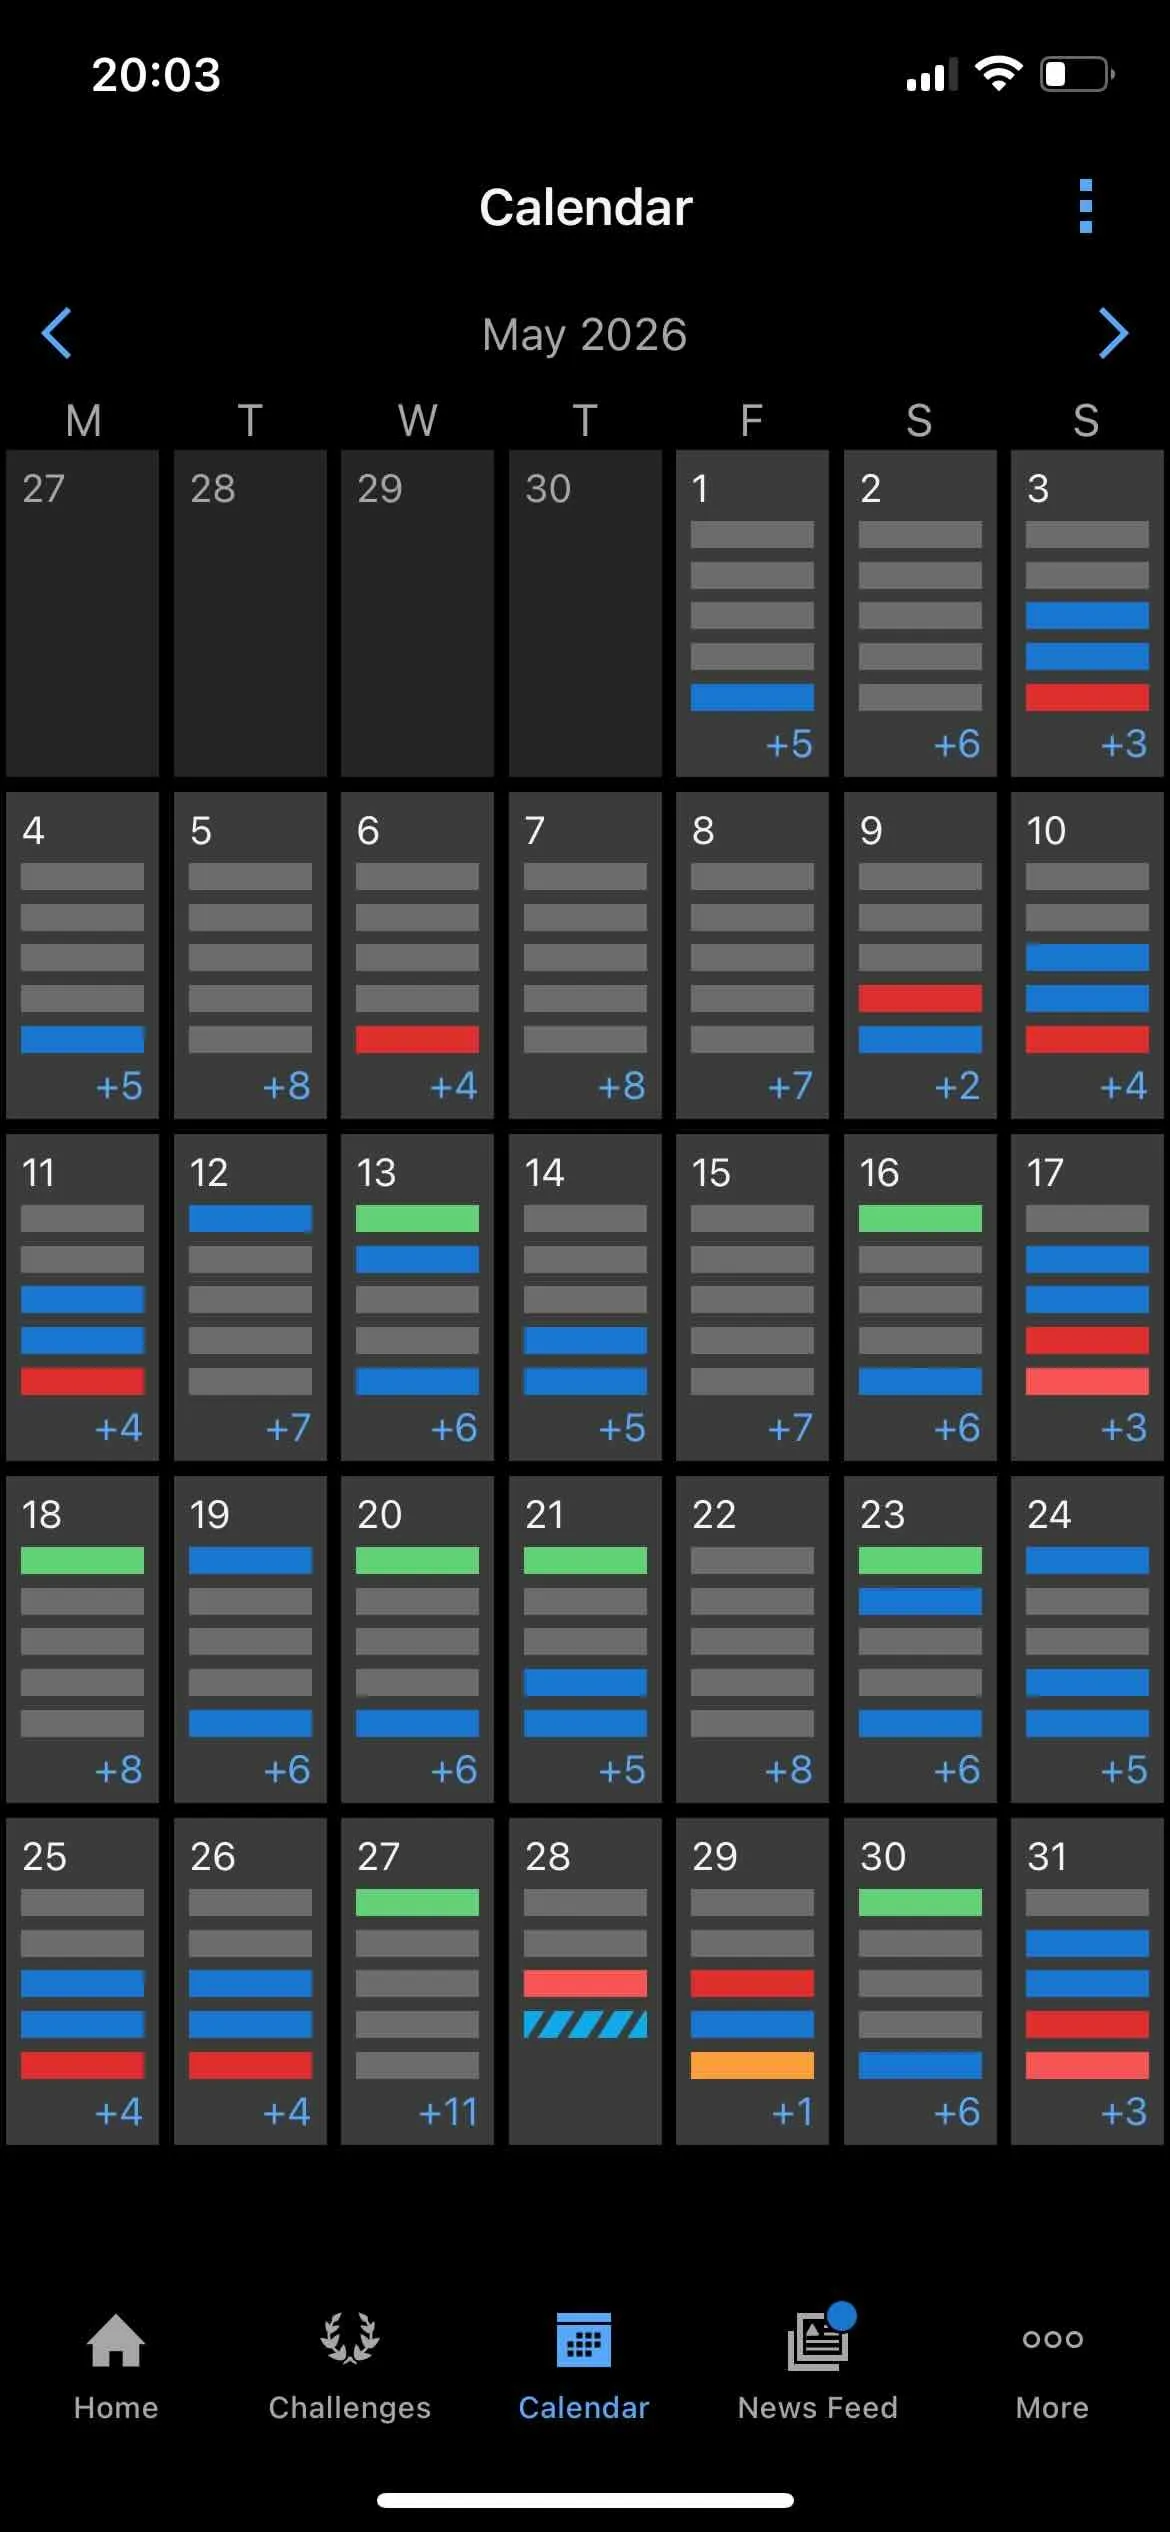The height and width of the screenshot is (2532, 1170).
Task: Open day 19 cell
Action: (250, 1639)
